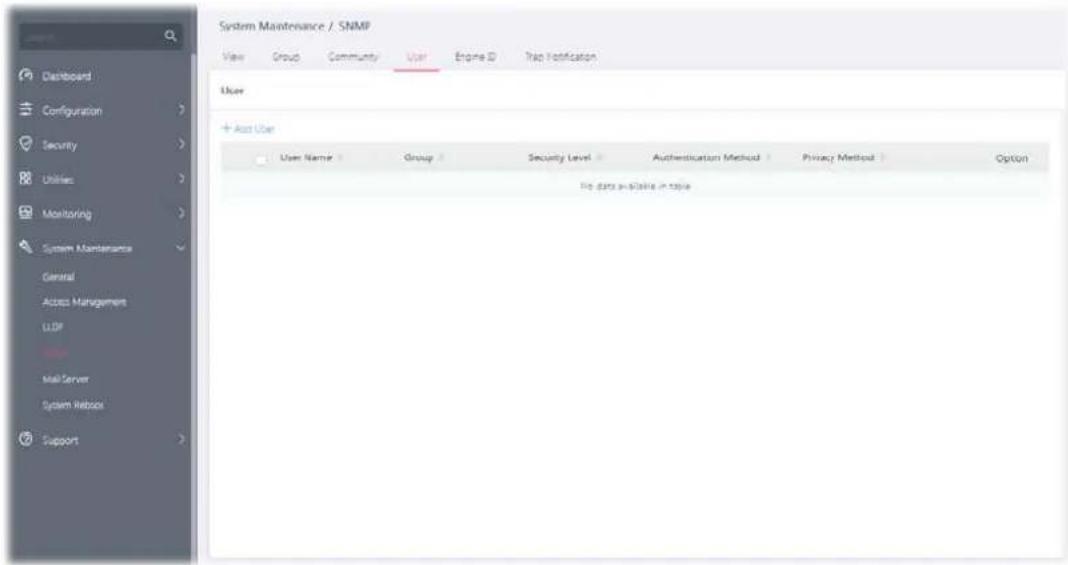
Task: Click the System Maintenance wrench icon
Action: point(25,246)
